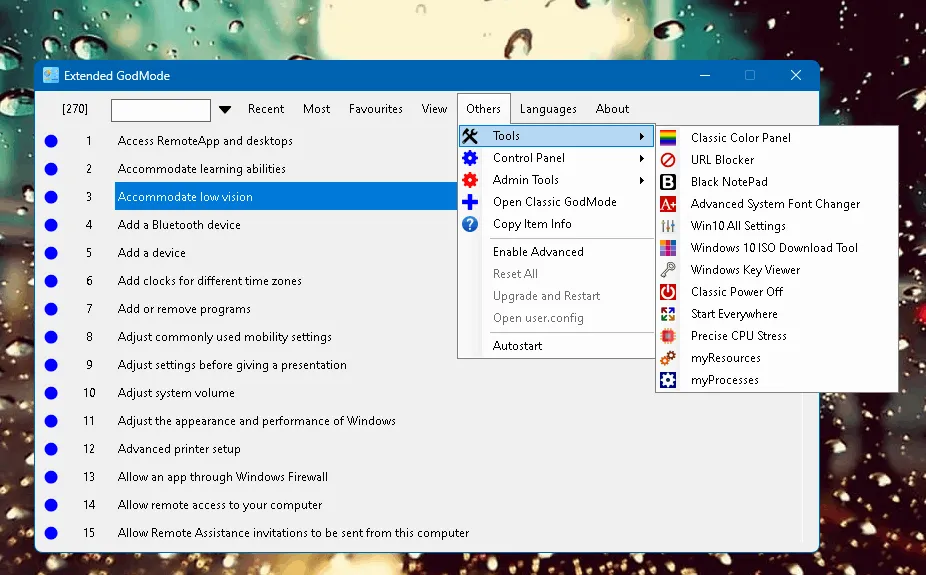Click the Precise CPU Stress chip icon
The image size is (926, 575).
(x=669, y=336)
